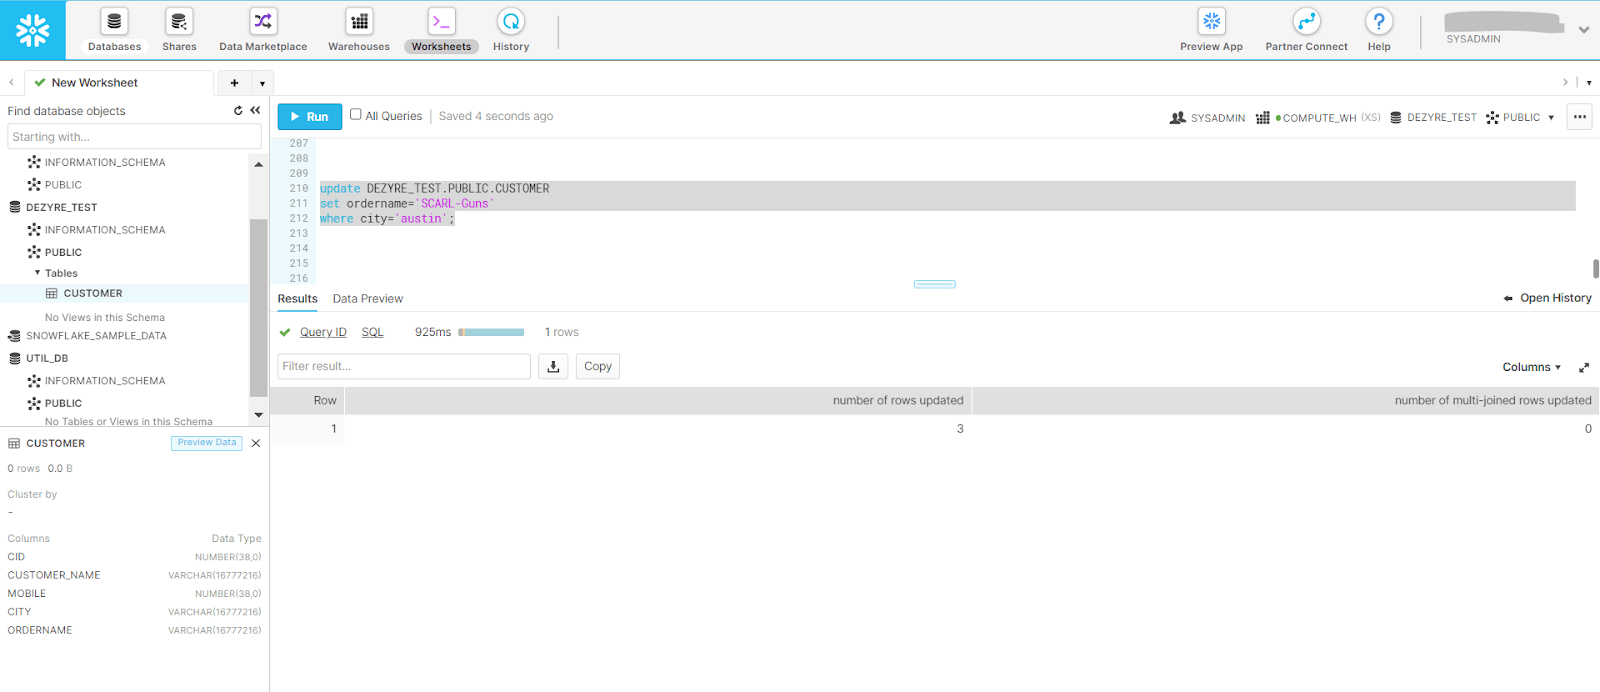The image size is (1600, 692).
Task: Open the SQL link
Action: click(372, 332)
